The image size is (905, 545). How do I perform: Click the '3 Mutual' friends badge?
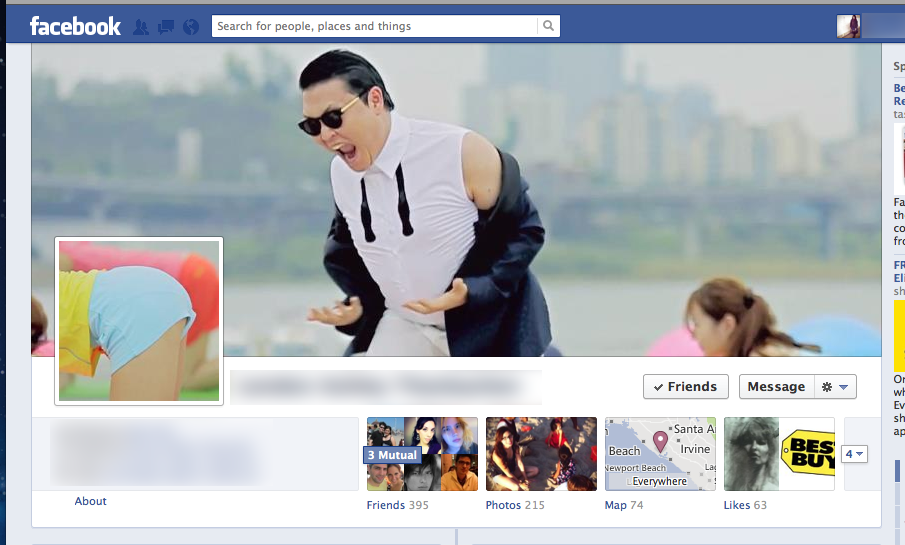391,455
